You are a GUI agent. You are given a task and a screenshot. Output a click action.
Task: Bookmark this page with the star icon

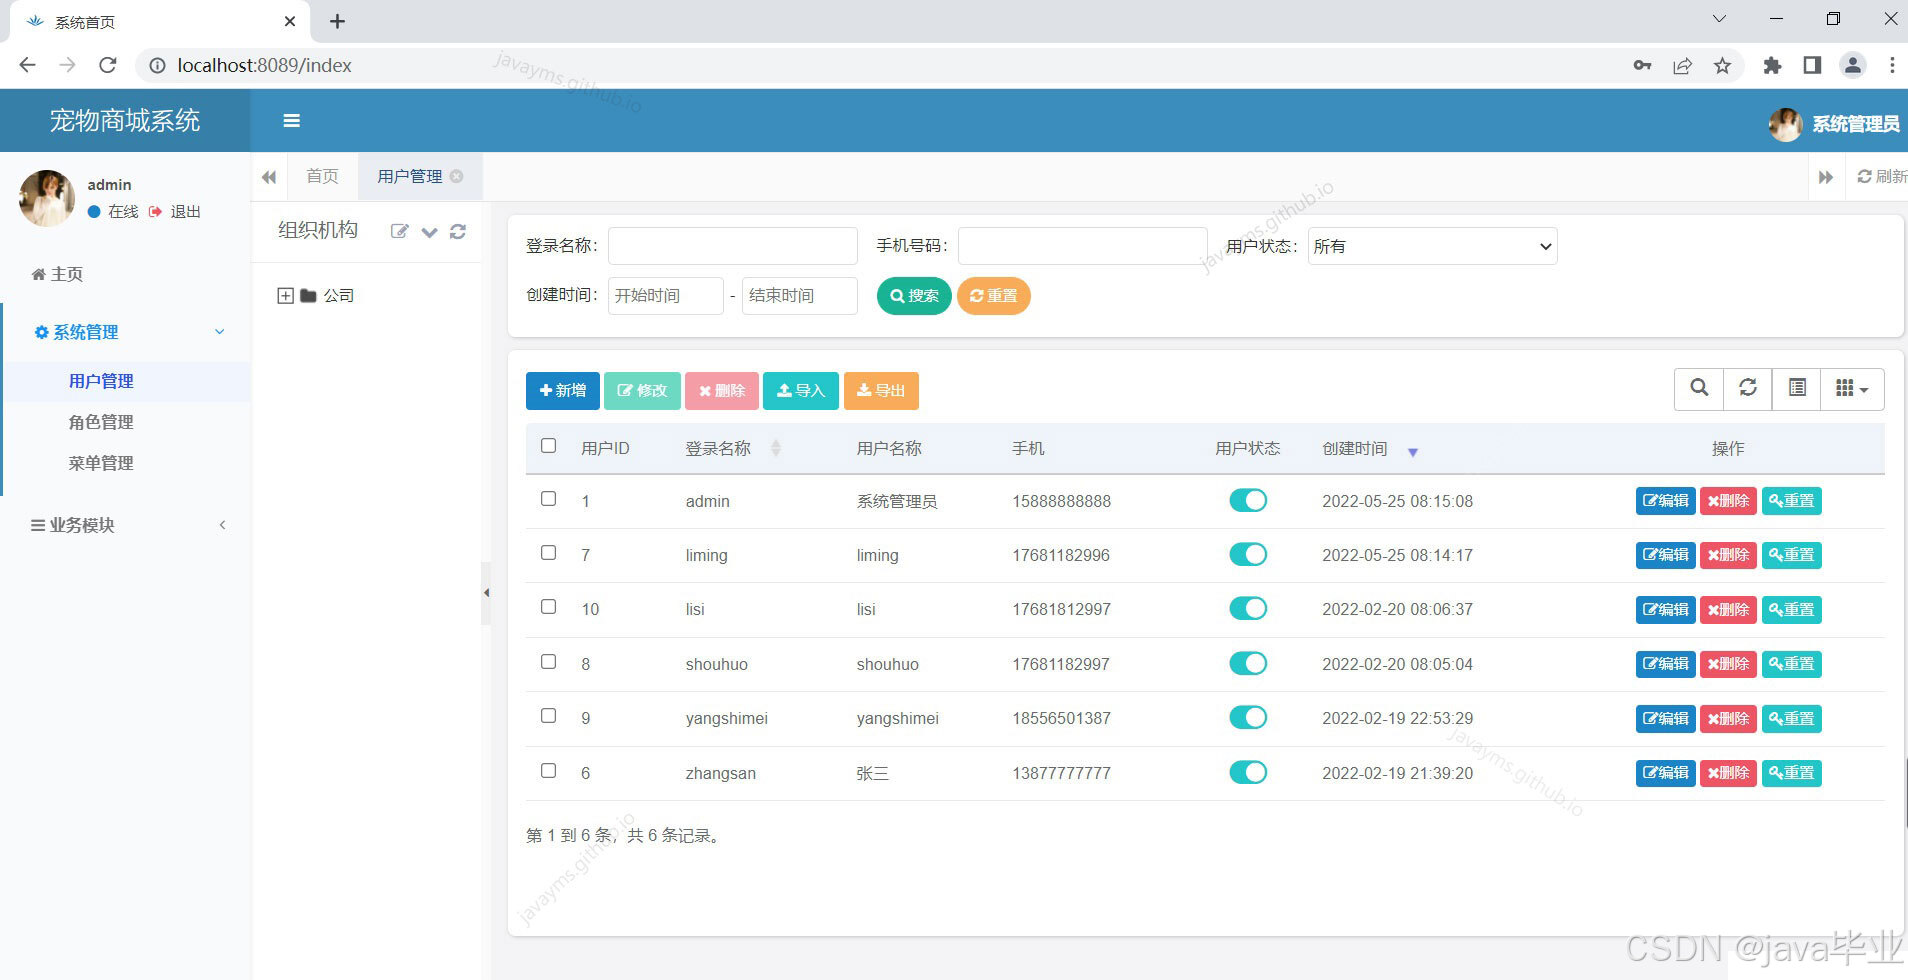(x=1722, y=66)
